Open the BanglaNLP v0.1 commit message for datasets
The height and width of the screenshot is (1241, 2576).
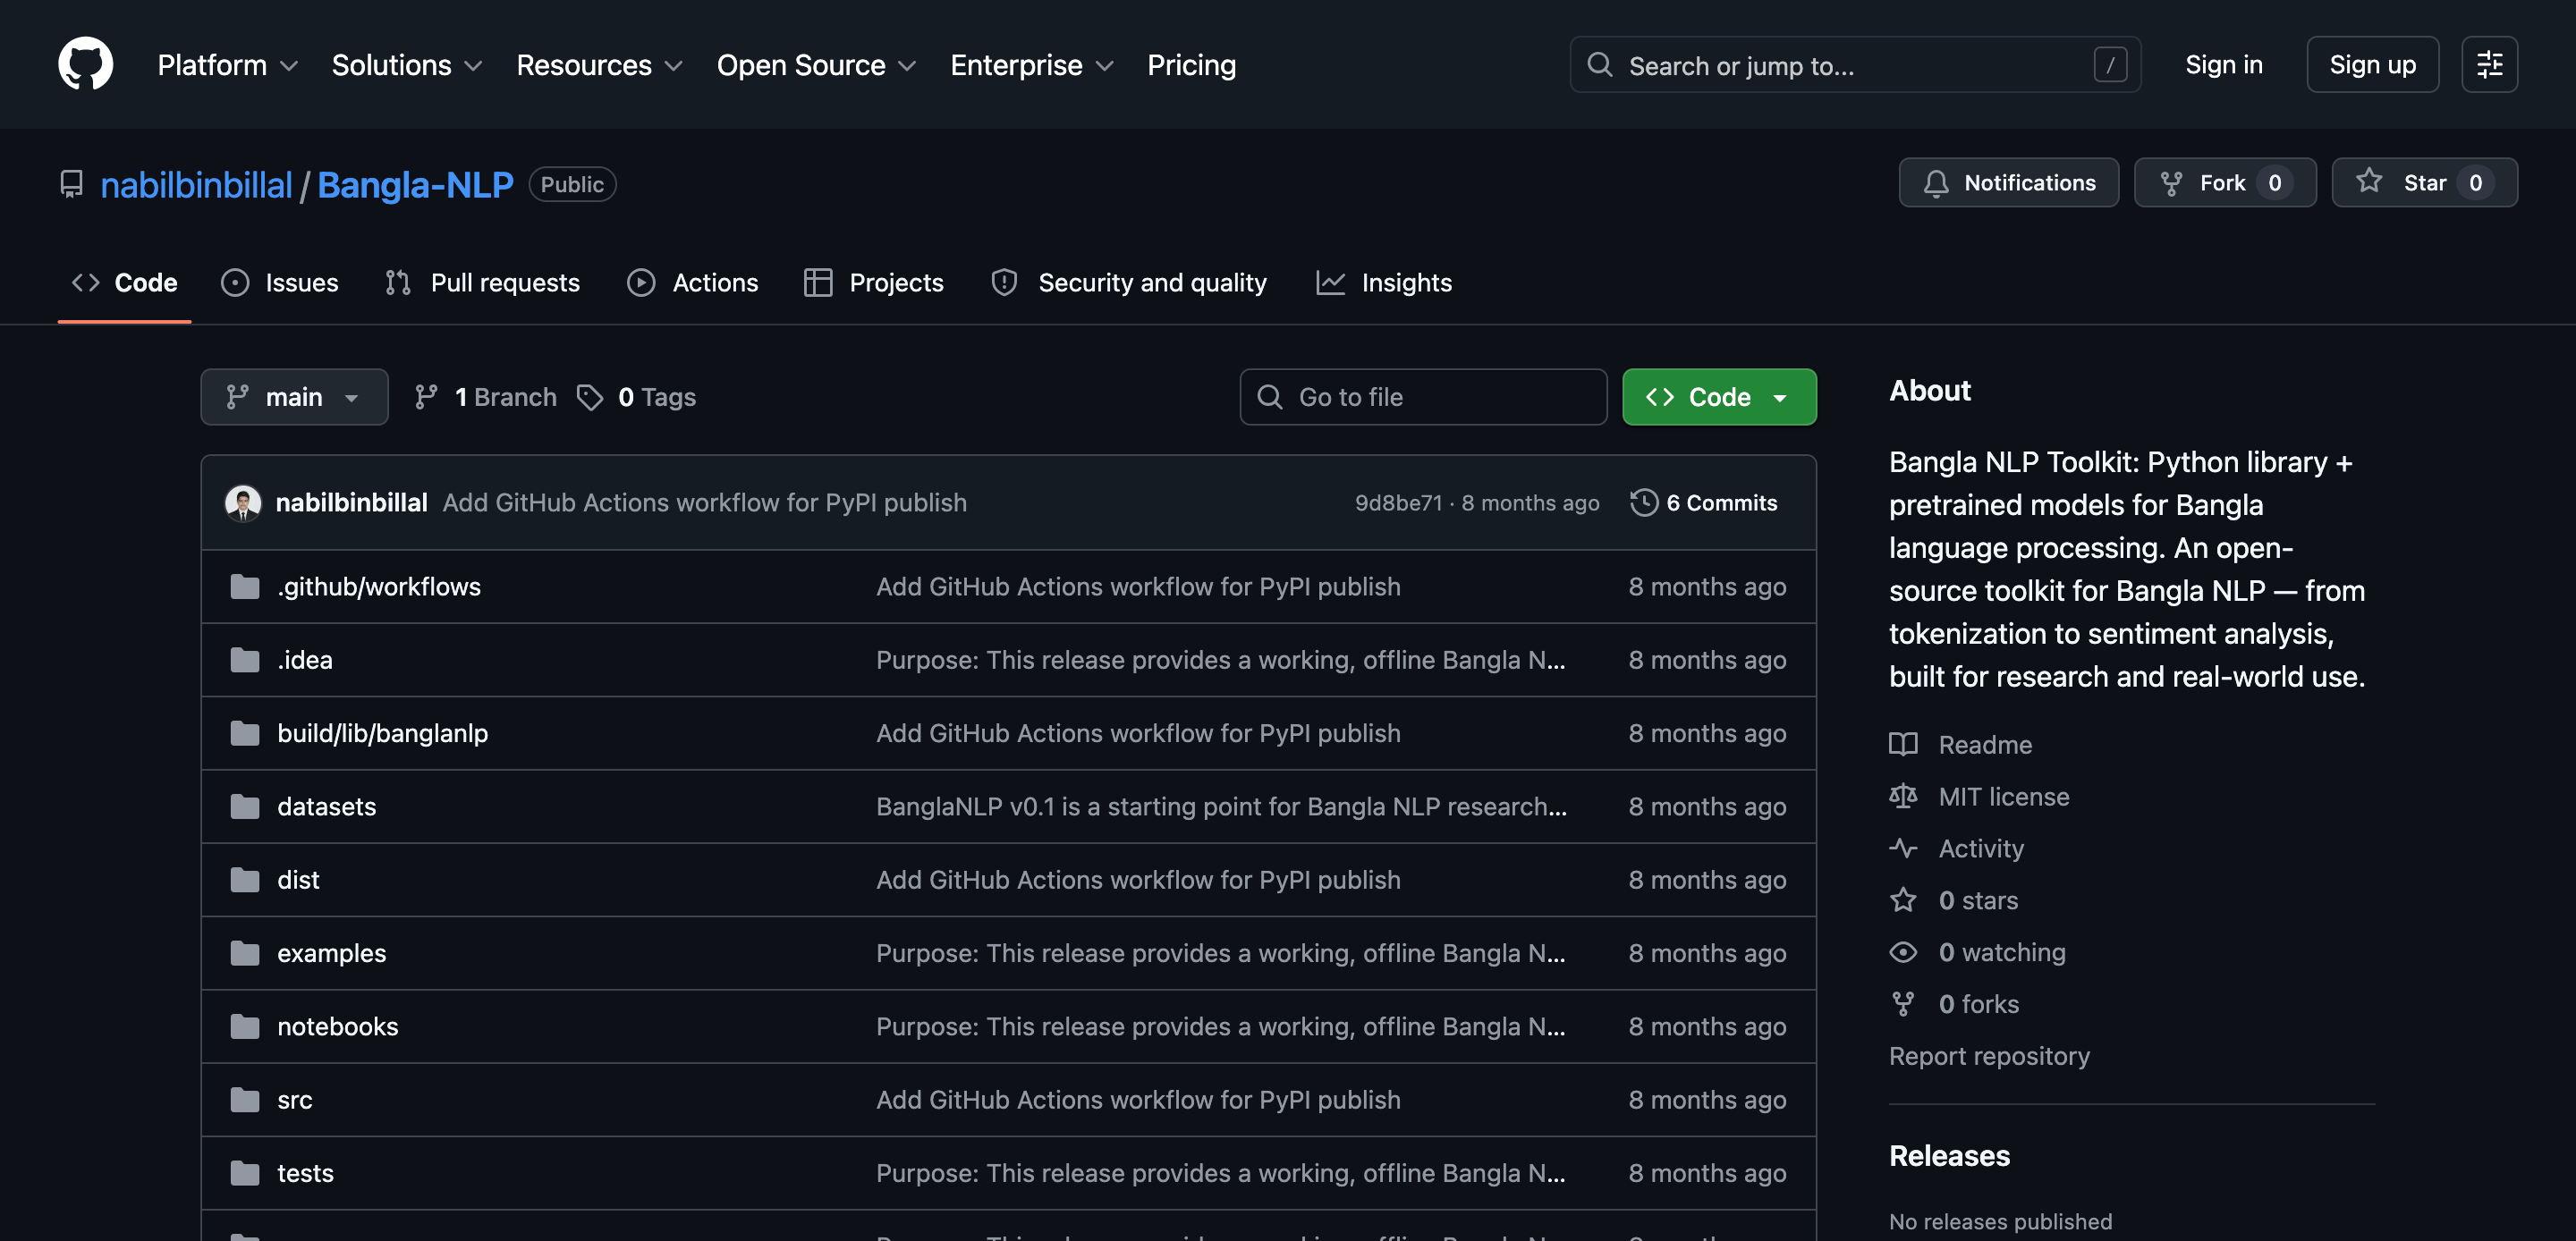click(x=1221, y=807)
